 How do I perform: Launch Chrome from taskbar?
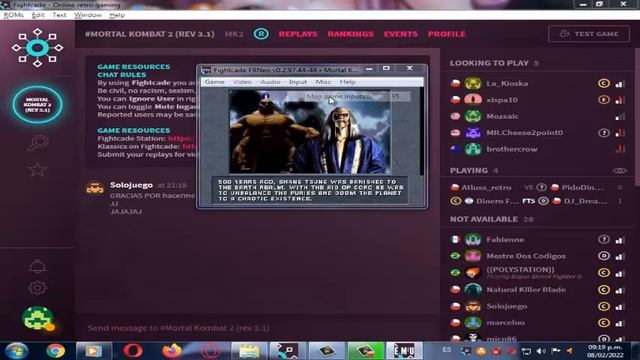(x=55, y=351)
